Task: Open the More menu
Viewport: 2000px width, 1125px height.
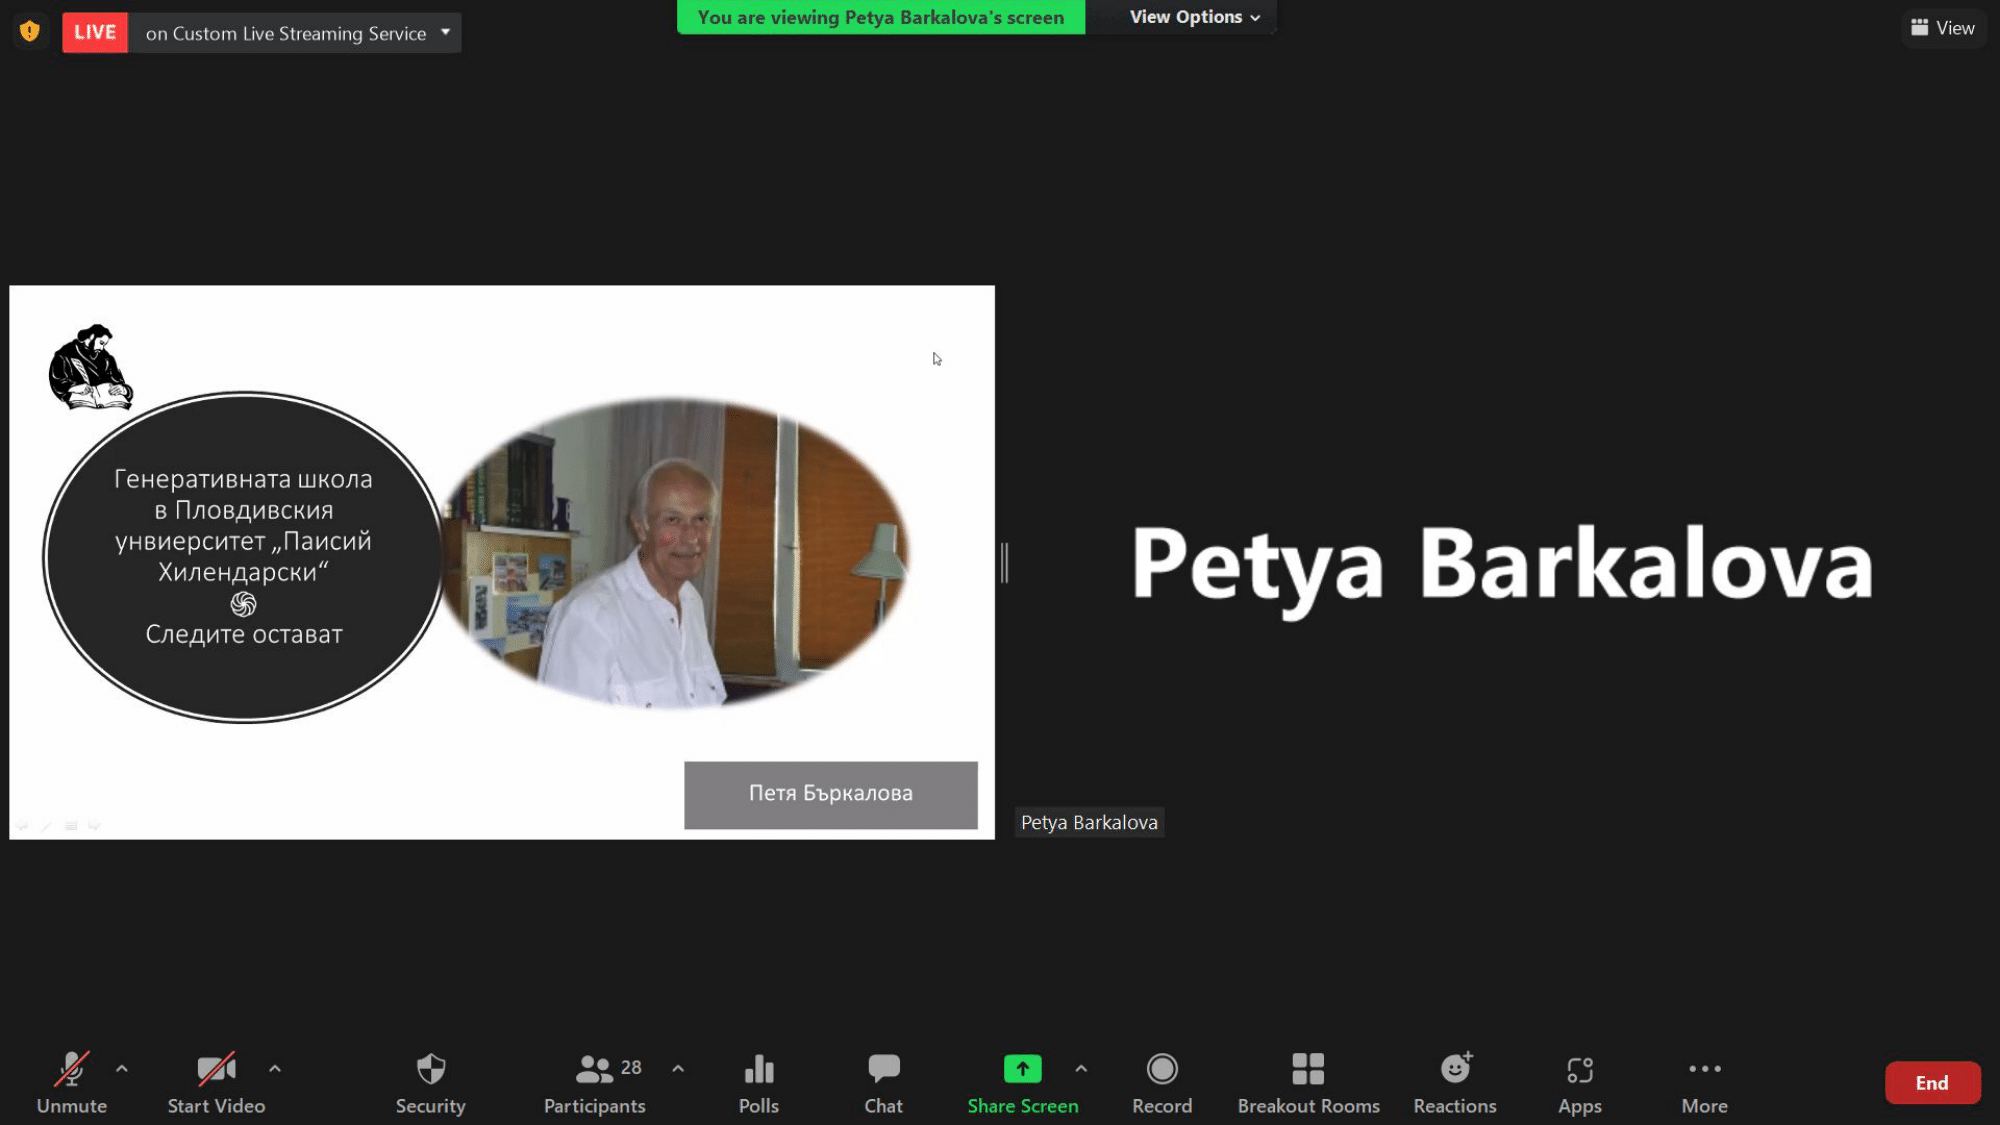Action: coord(1704,1082)
